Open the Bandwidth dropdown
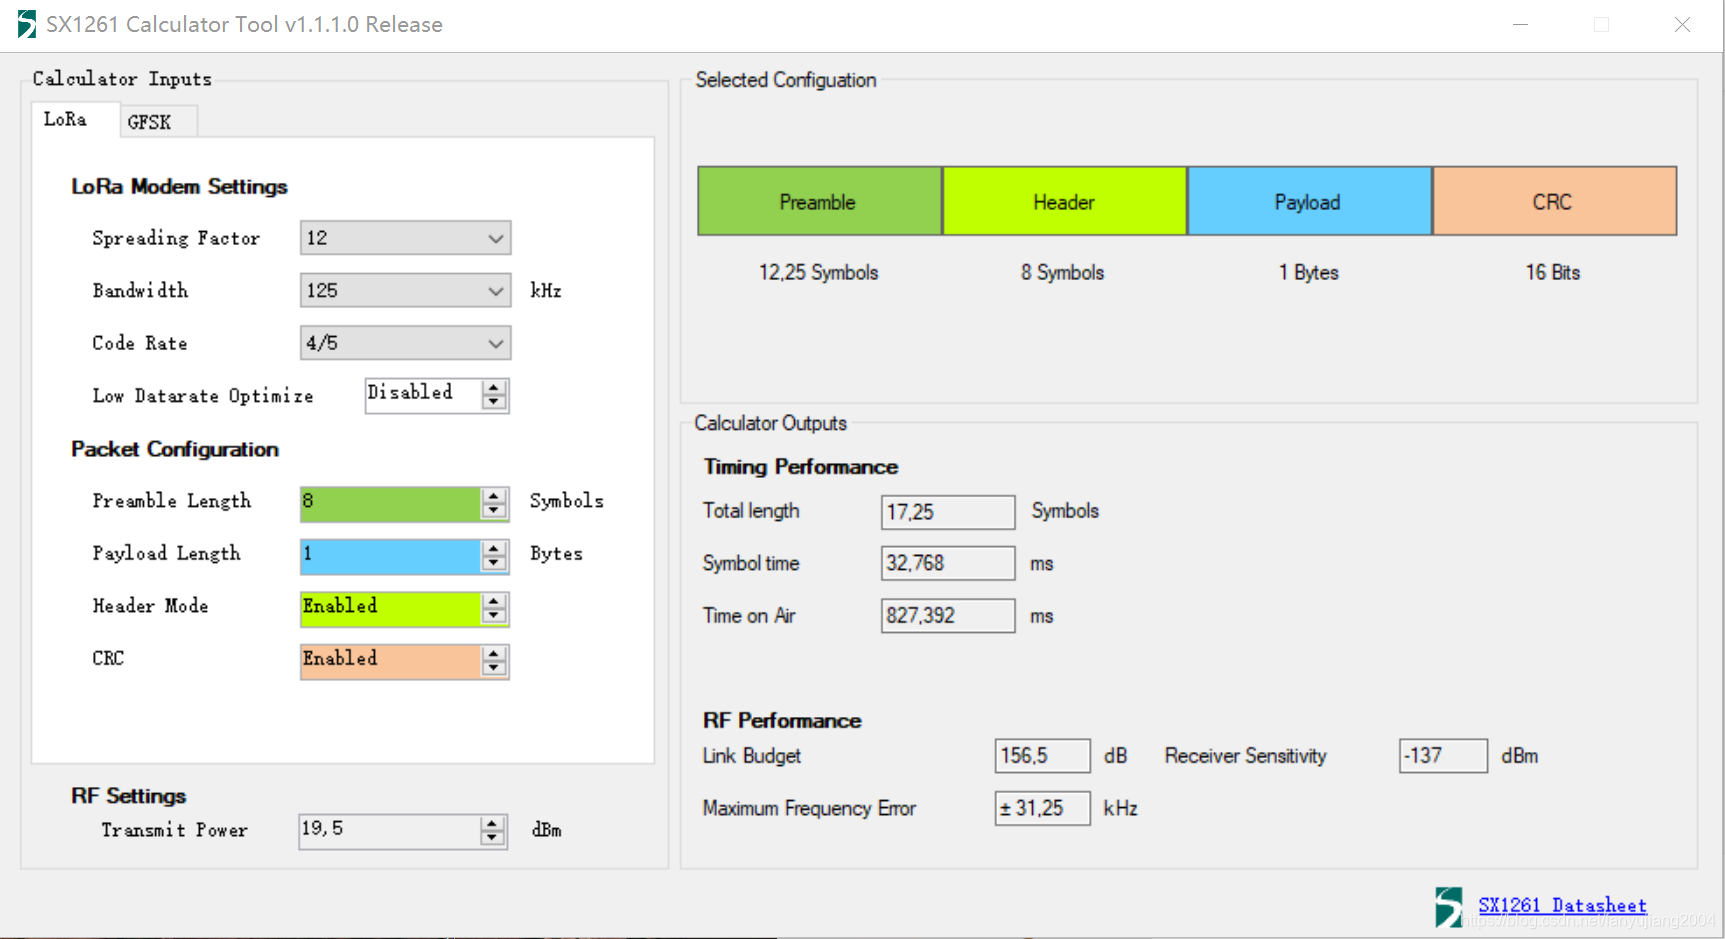Image resolution: width=1725 pixels, height=939 pixels. (405, 291)
